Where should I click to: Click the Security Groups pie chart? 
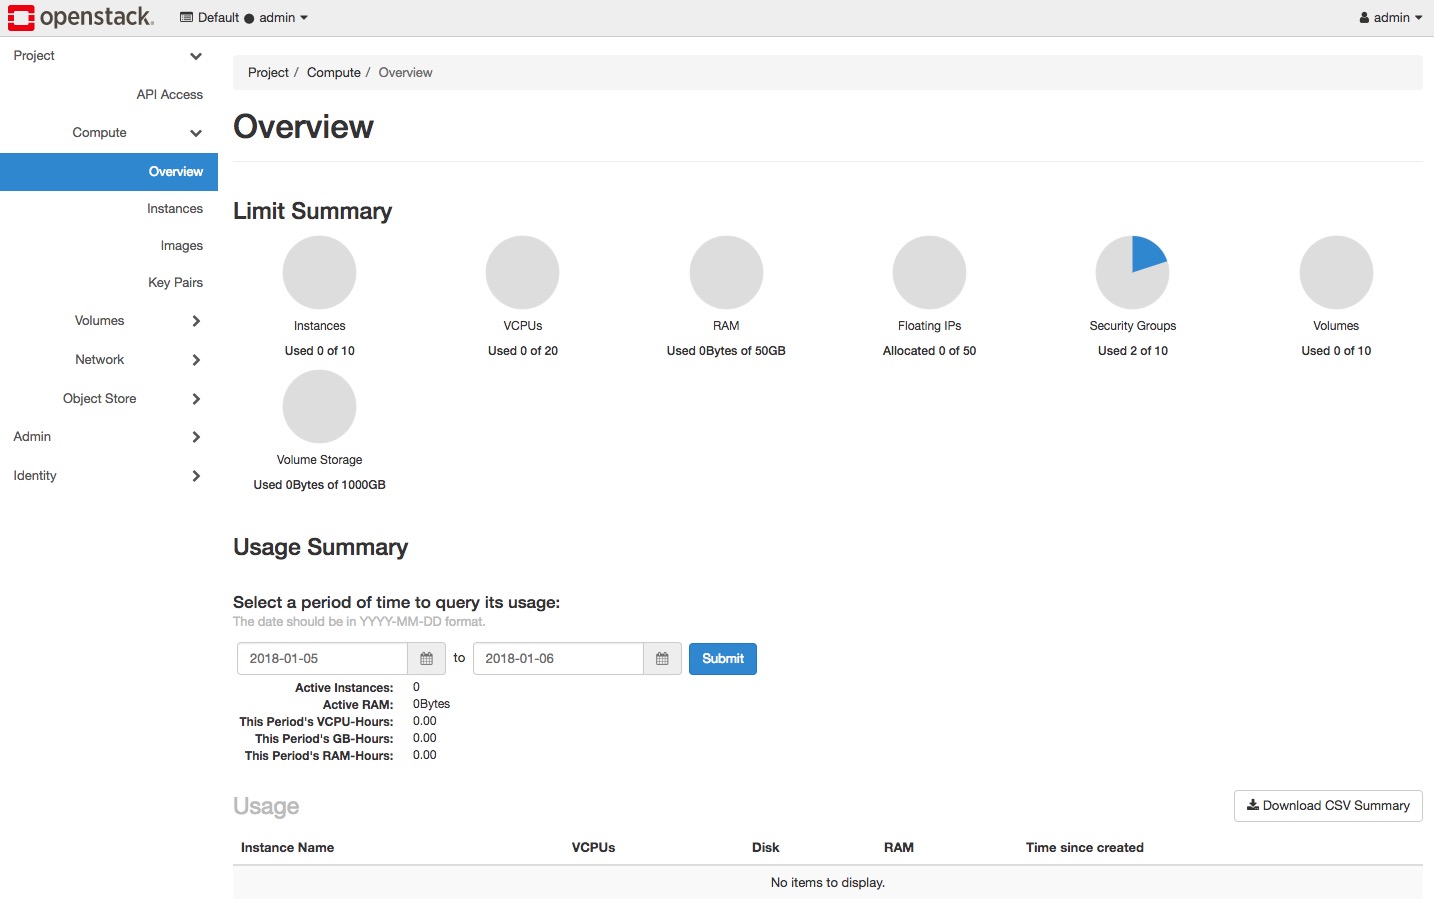[x=1132, y=272]
